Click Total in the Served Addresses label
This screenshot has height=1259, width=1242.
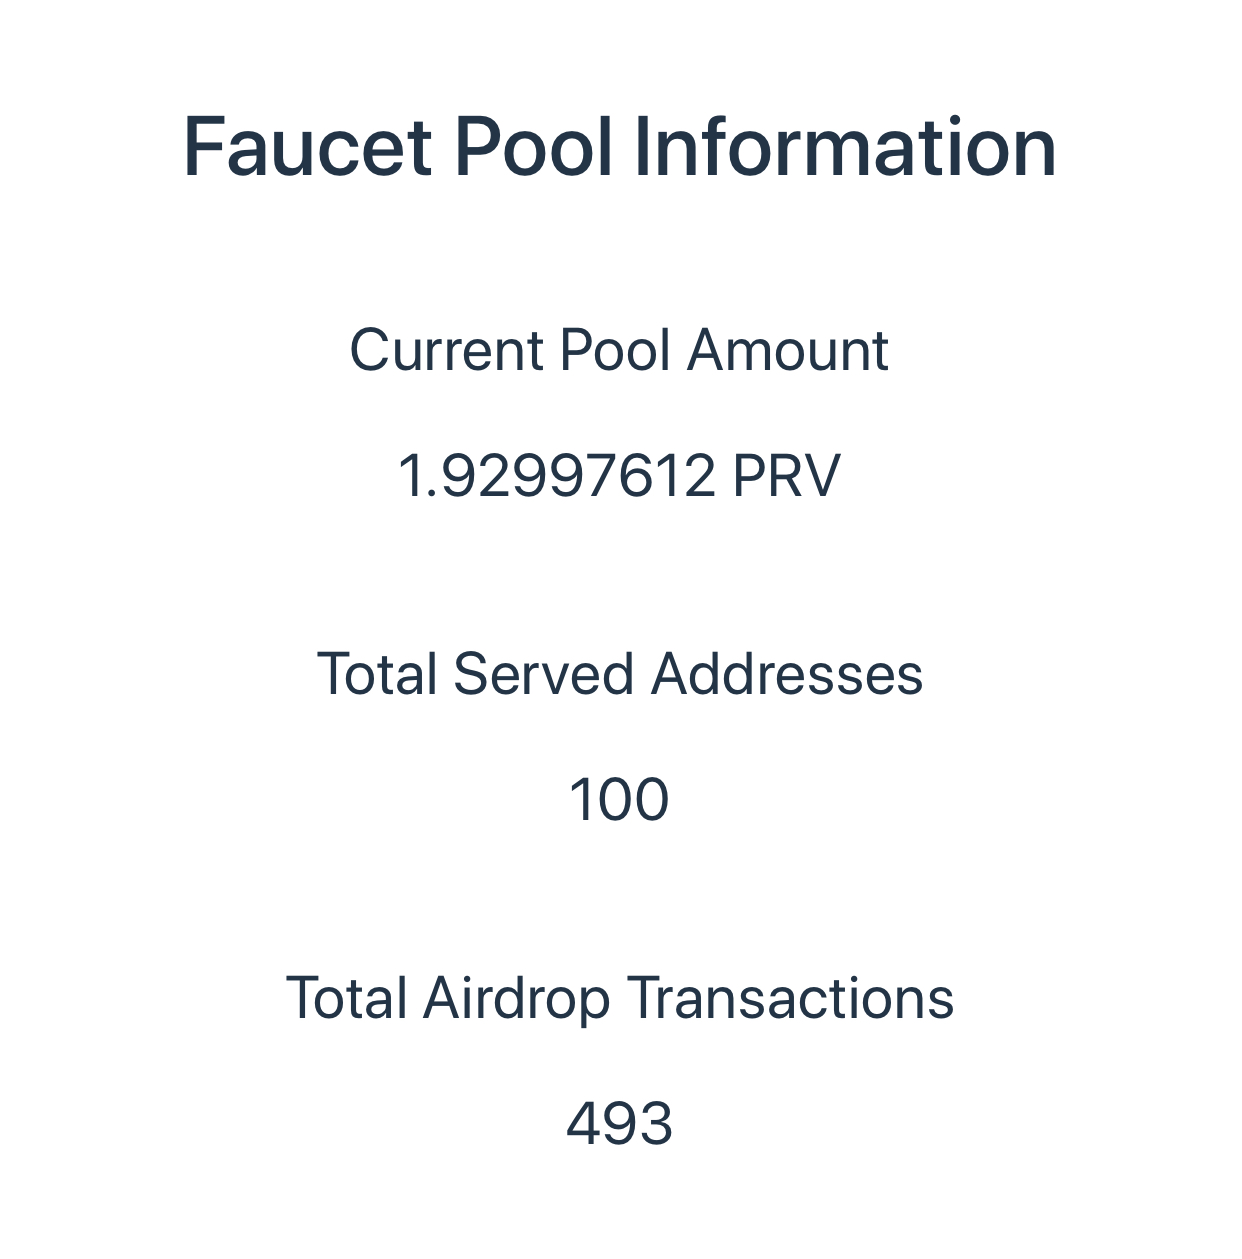[x=377, y=674]
